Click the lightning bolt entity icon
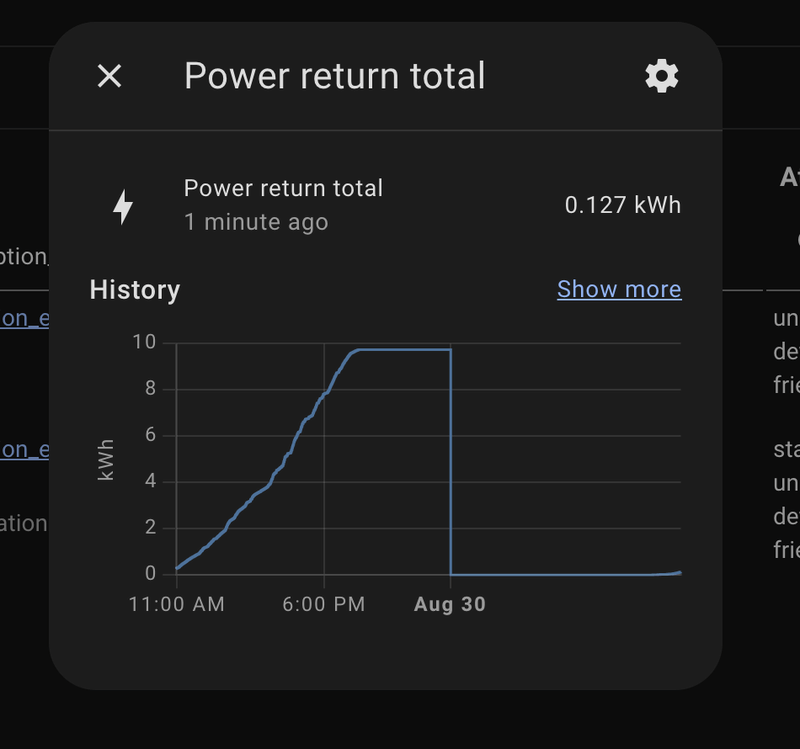This screenshot has width=800, height=749. 123,206
